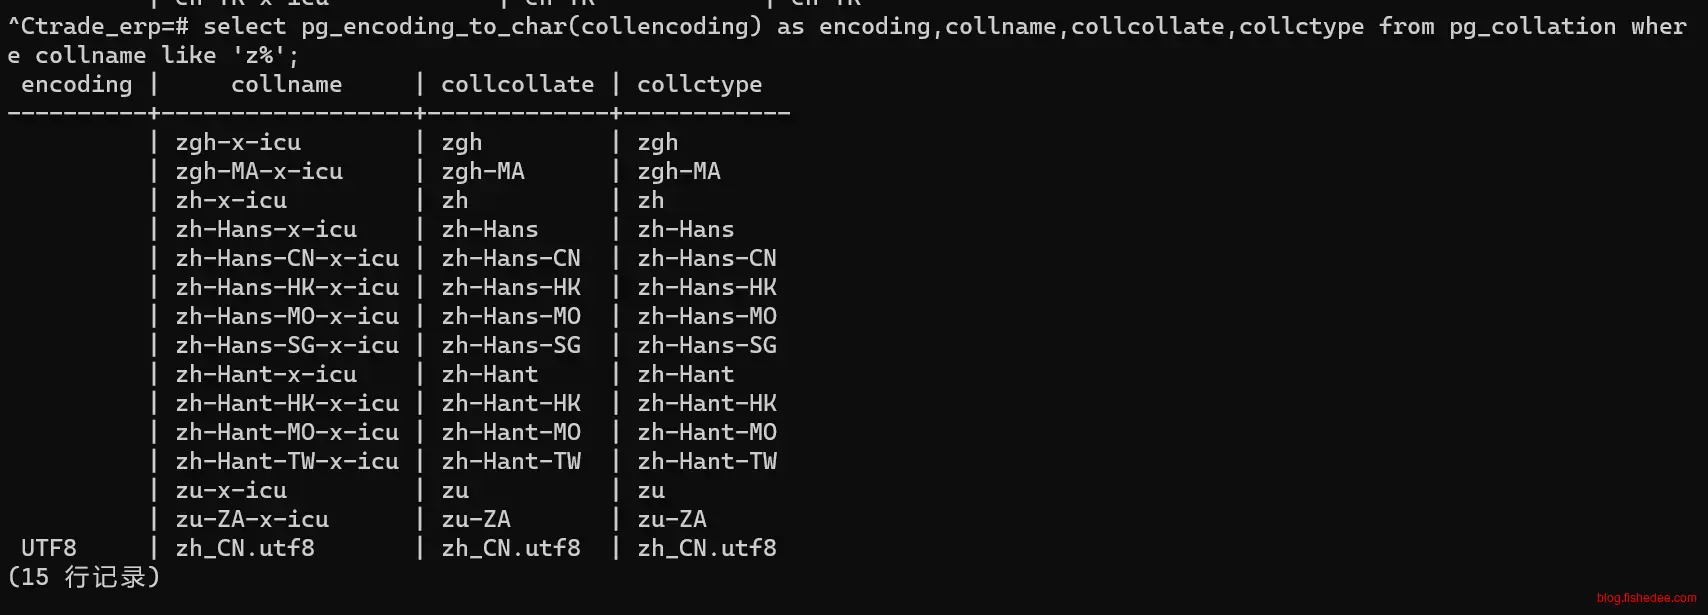This screenshot has height=615, width=1708.
Task: Click the "collctype" column header
Action: (x=699, y=85)
